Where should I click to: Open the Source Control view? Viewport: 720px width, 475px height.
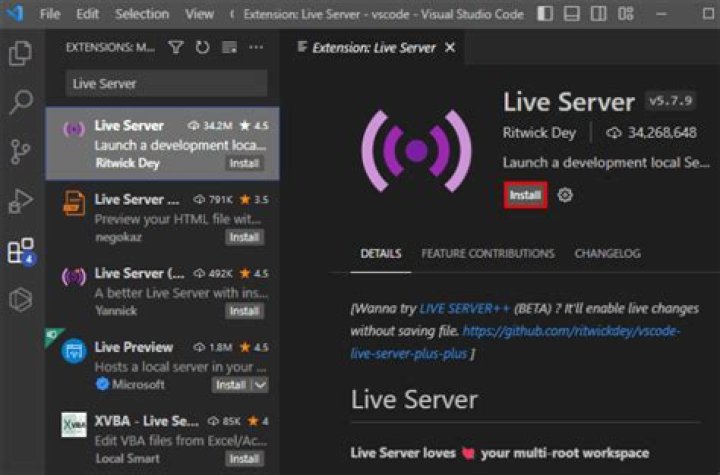click(20, 152)
